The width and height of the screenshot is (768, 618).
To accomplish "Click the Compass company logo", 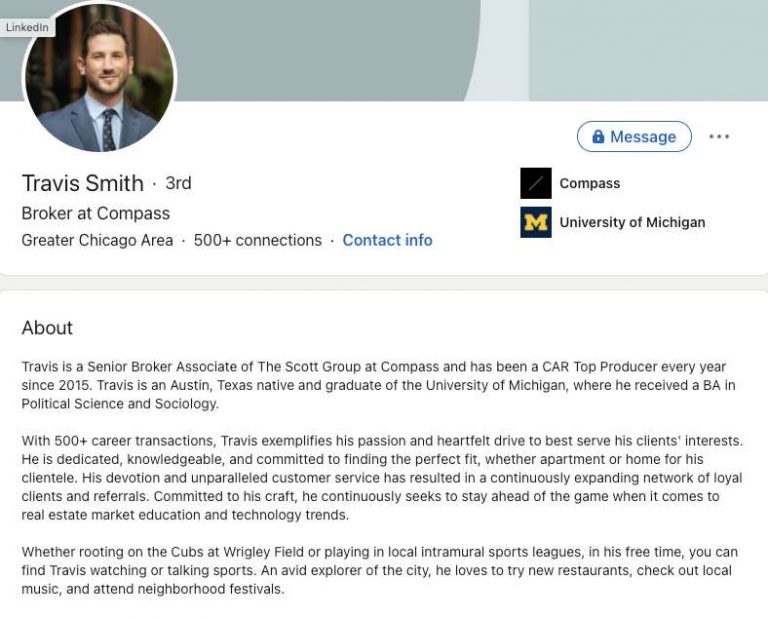I will coord(536,183).
